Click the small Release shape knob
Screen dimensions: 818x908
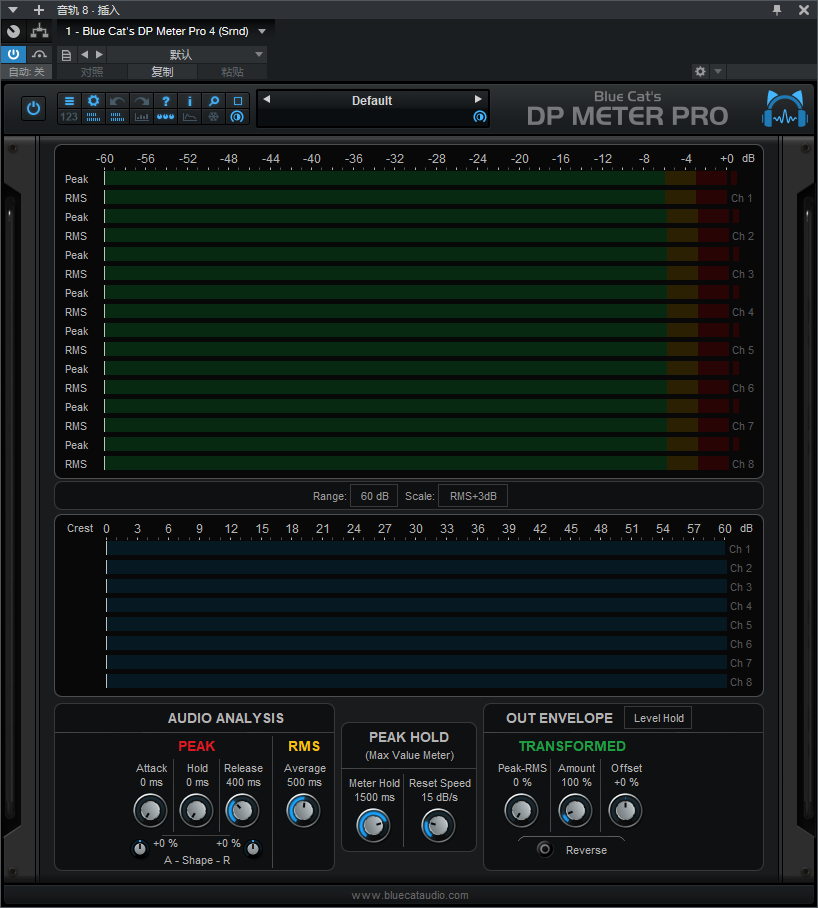(253, 848)
